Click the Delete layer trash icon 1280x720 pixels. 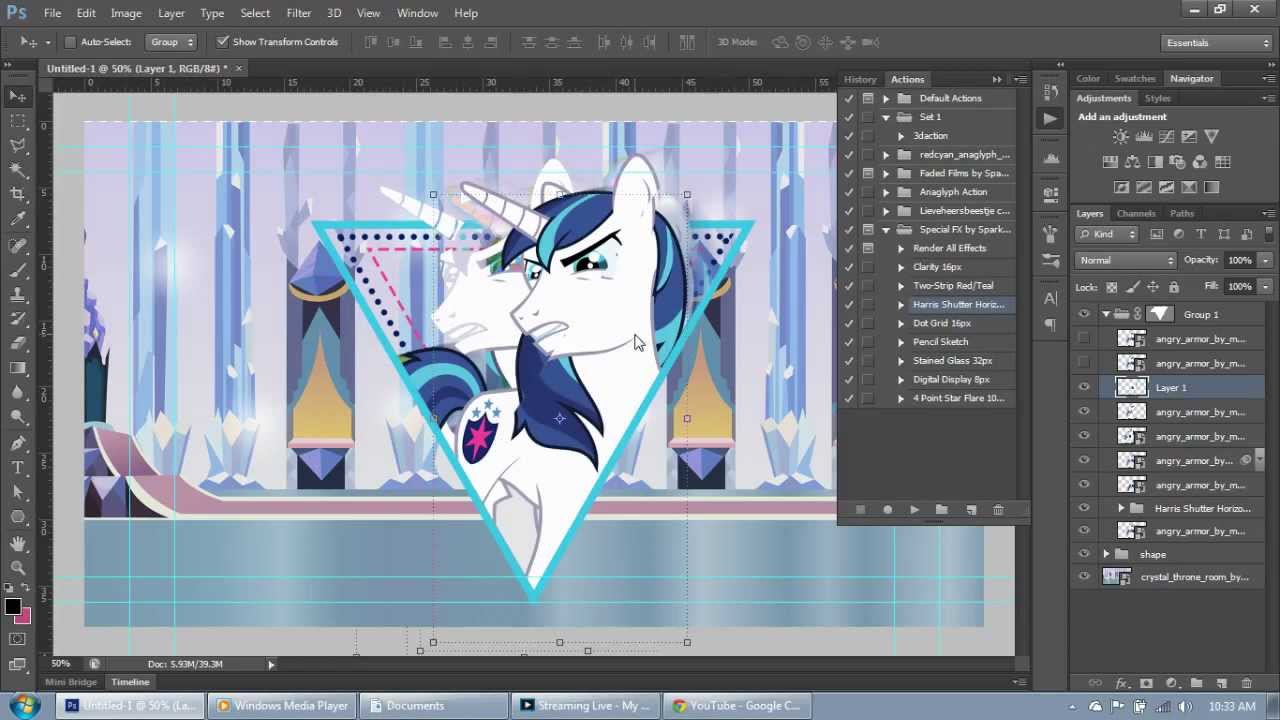click(1246, 684)
